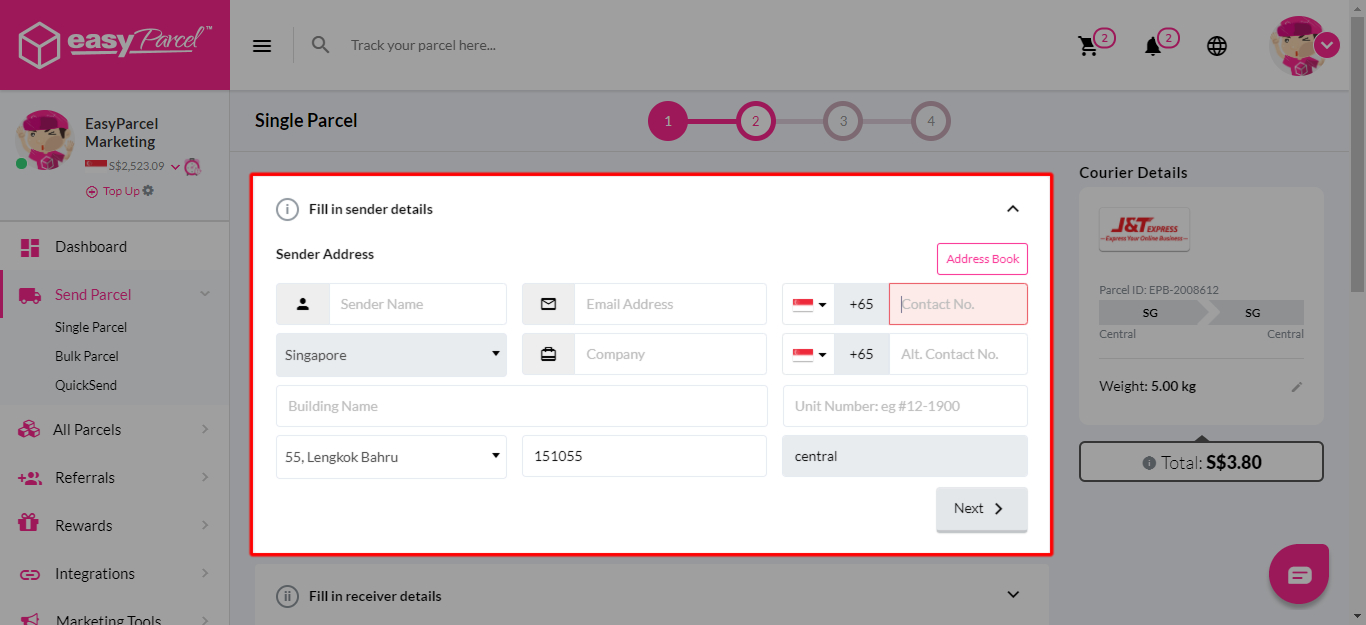Expand the Fill in receiver details section
This screenshot has height=625, width=1366.
pos(1011,592)
